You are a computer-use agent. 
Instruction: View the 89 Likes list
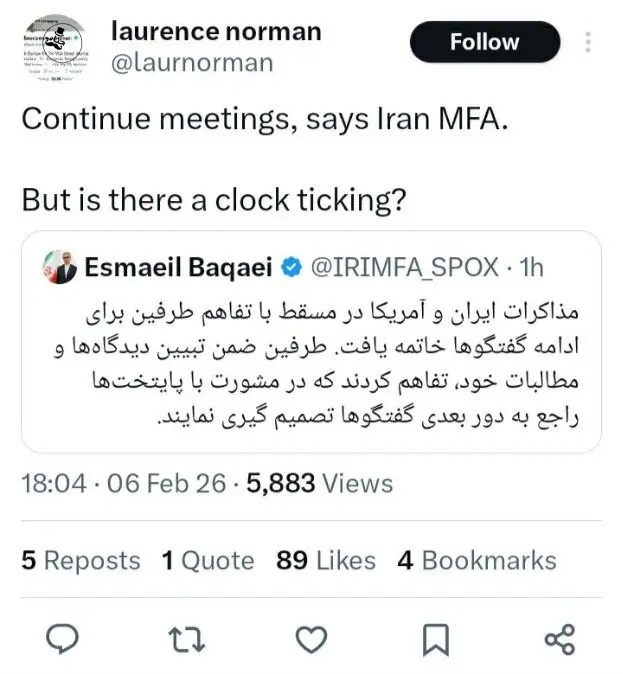coord(326,561)
